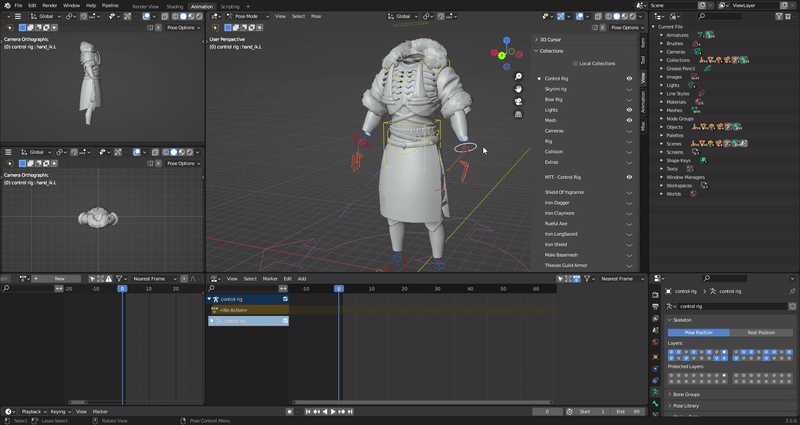This screenshot has height=425, width=800.
Task: Show the hidden Skyrim rig collection
Action: coord(629,89)
